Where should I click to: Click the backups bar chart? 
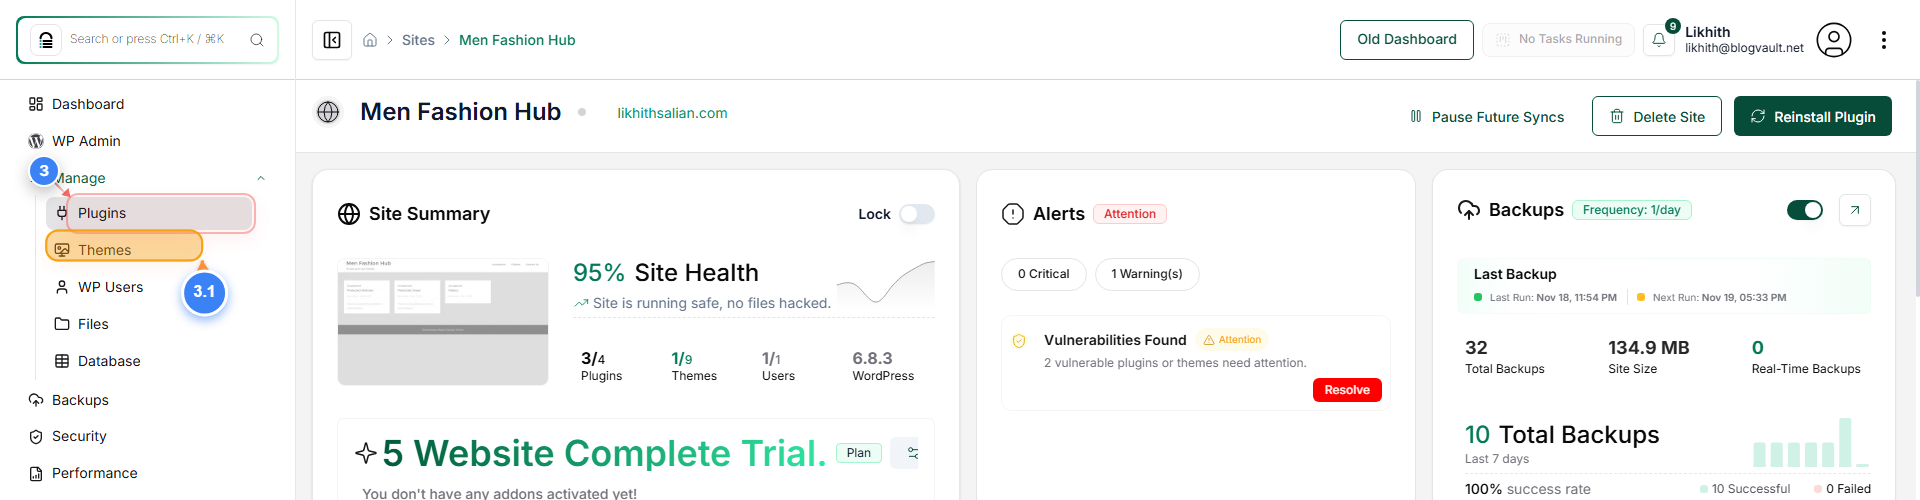[x=1810, y=443]
